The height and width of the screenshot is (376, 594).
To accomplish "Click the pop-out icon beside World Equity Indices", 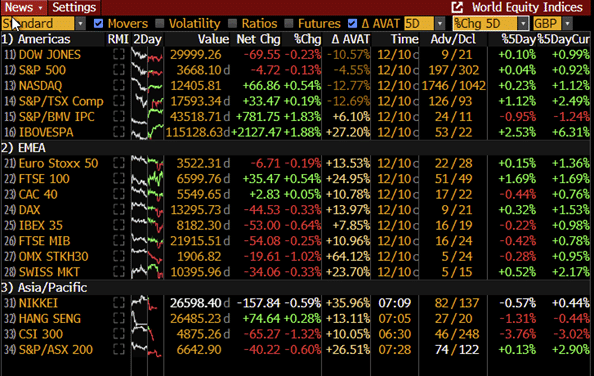I will click(x=457, y=7).
